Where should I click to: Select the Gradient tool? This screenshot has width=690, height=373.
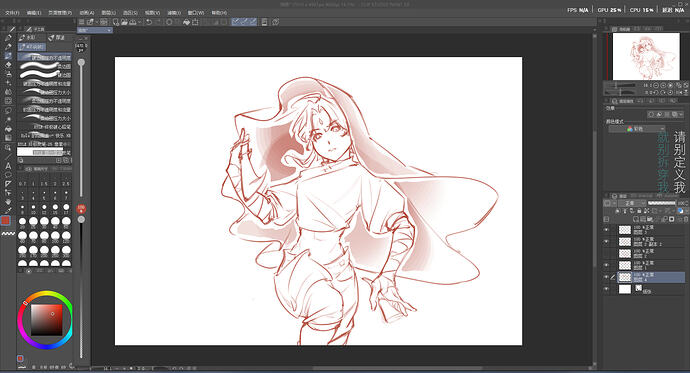click(x=8, y=138)
